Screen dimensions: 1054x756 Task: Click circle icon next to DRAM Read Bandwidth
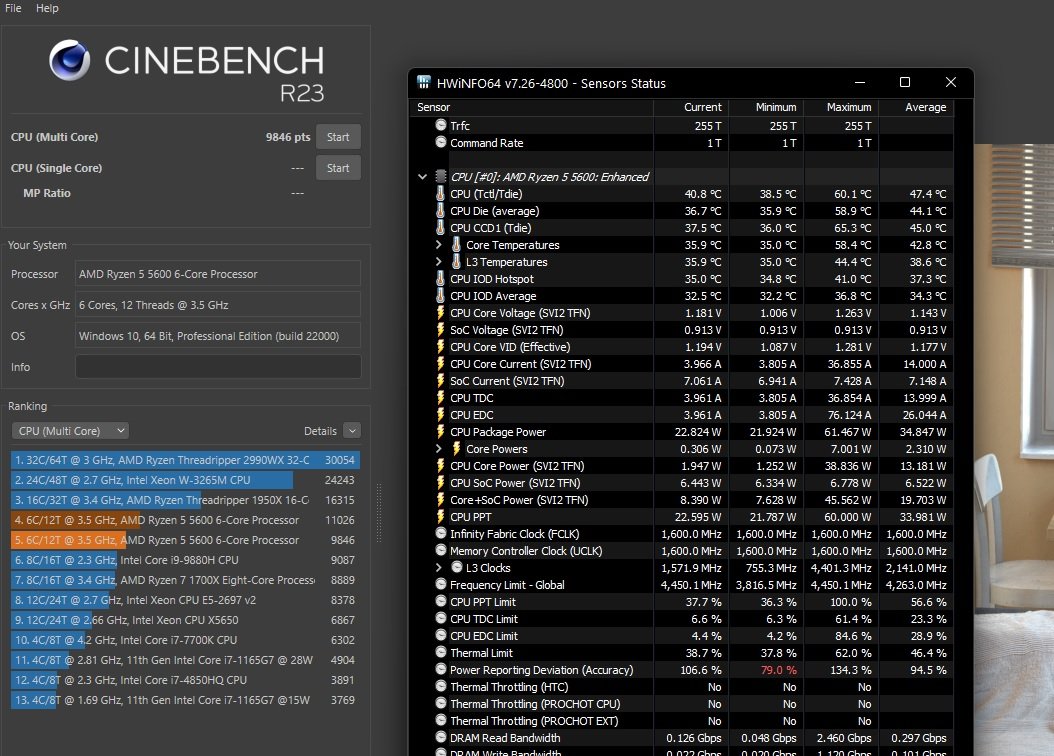pos(441,737)
